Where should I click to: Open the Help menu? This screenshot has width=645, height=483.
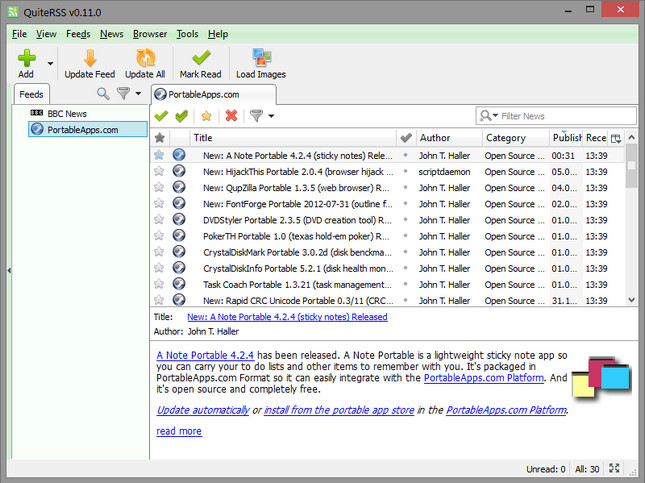click(218, 34)
